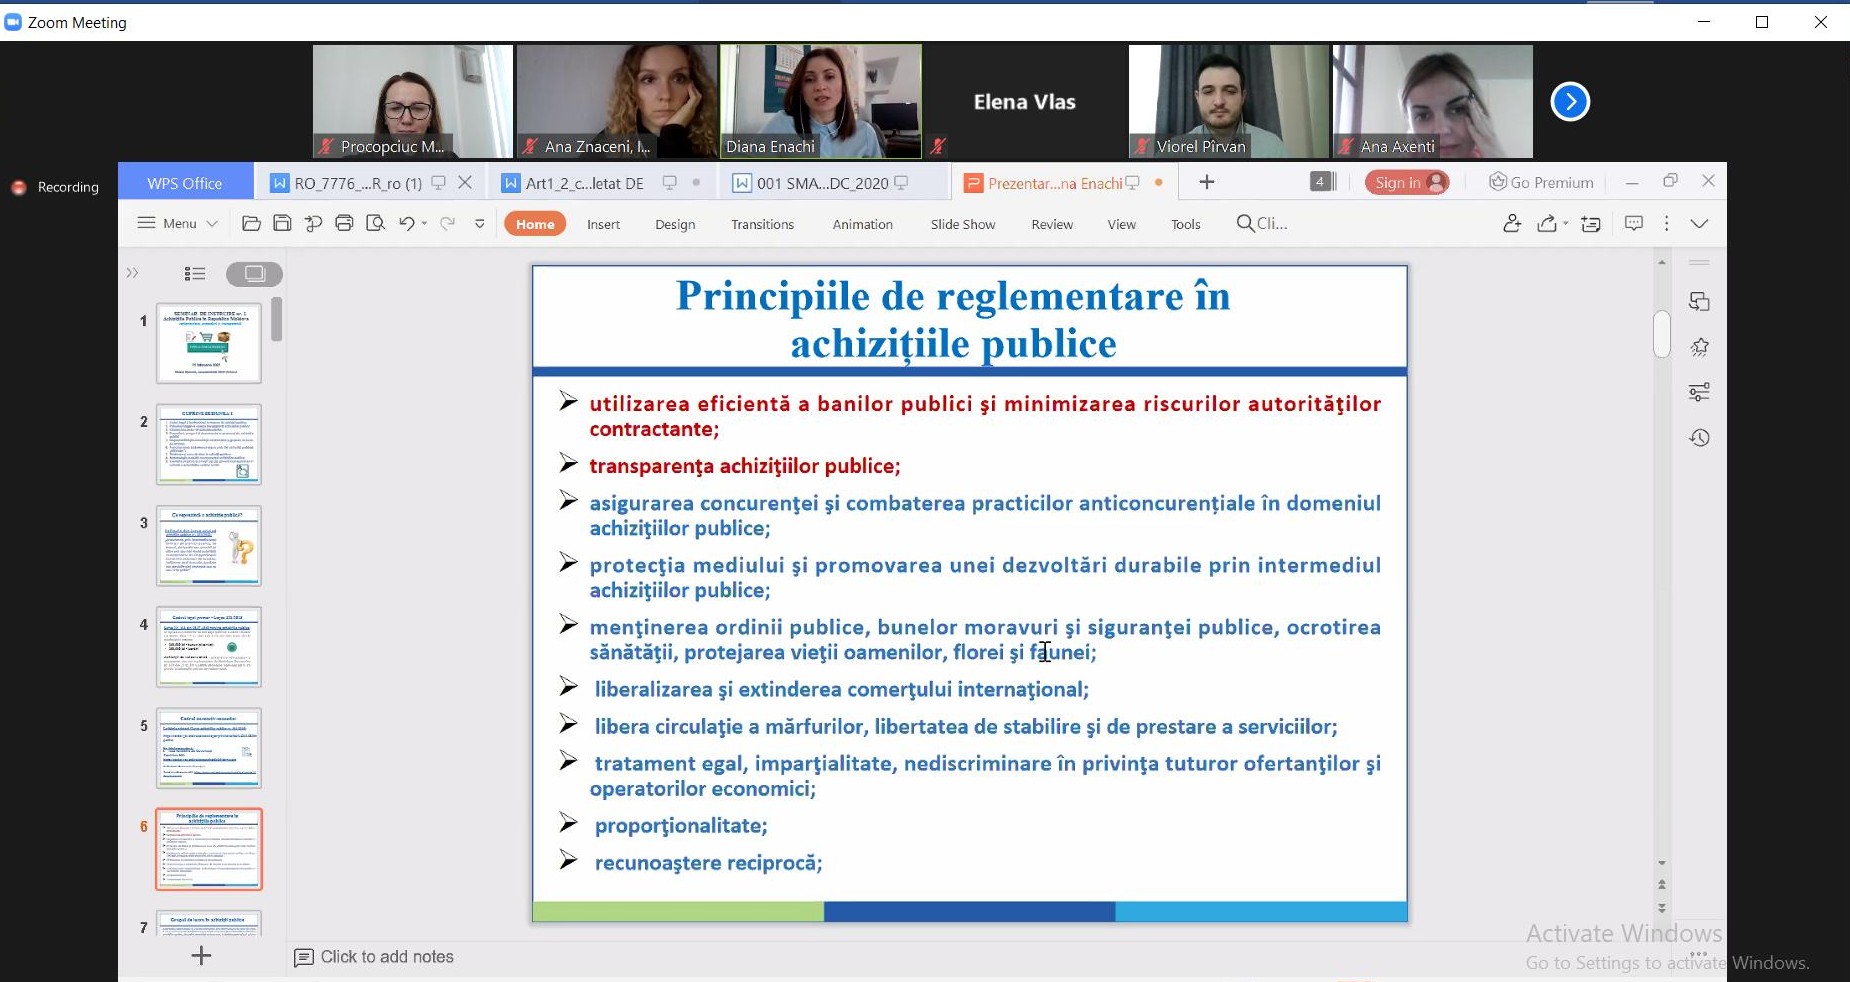This screenshot has height=982, width=1850.
Task: Open the customize quick access dropdown
Action: [x=480, y=224]
